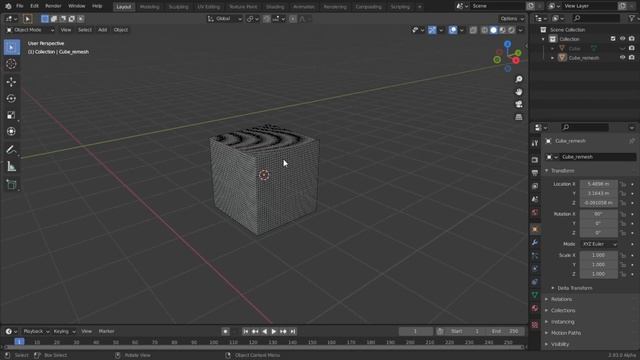Switch perspective/orthographic grid icon
This screenshot has height=360, width=640.
coord(519,117)
